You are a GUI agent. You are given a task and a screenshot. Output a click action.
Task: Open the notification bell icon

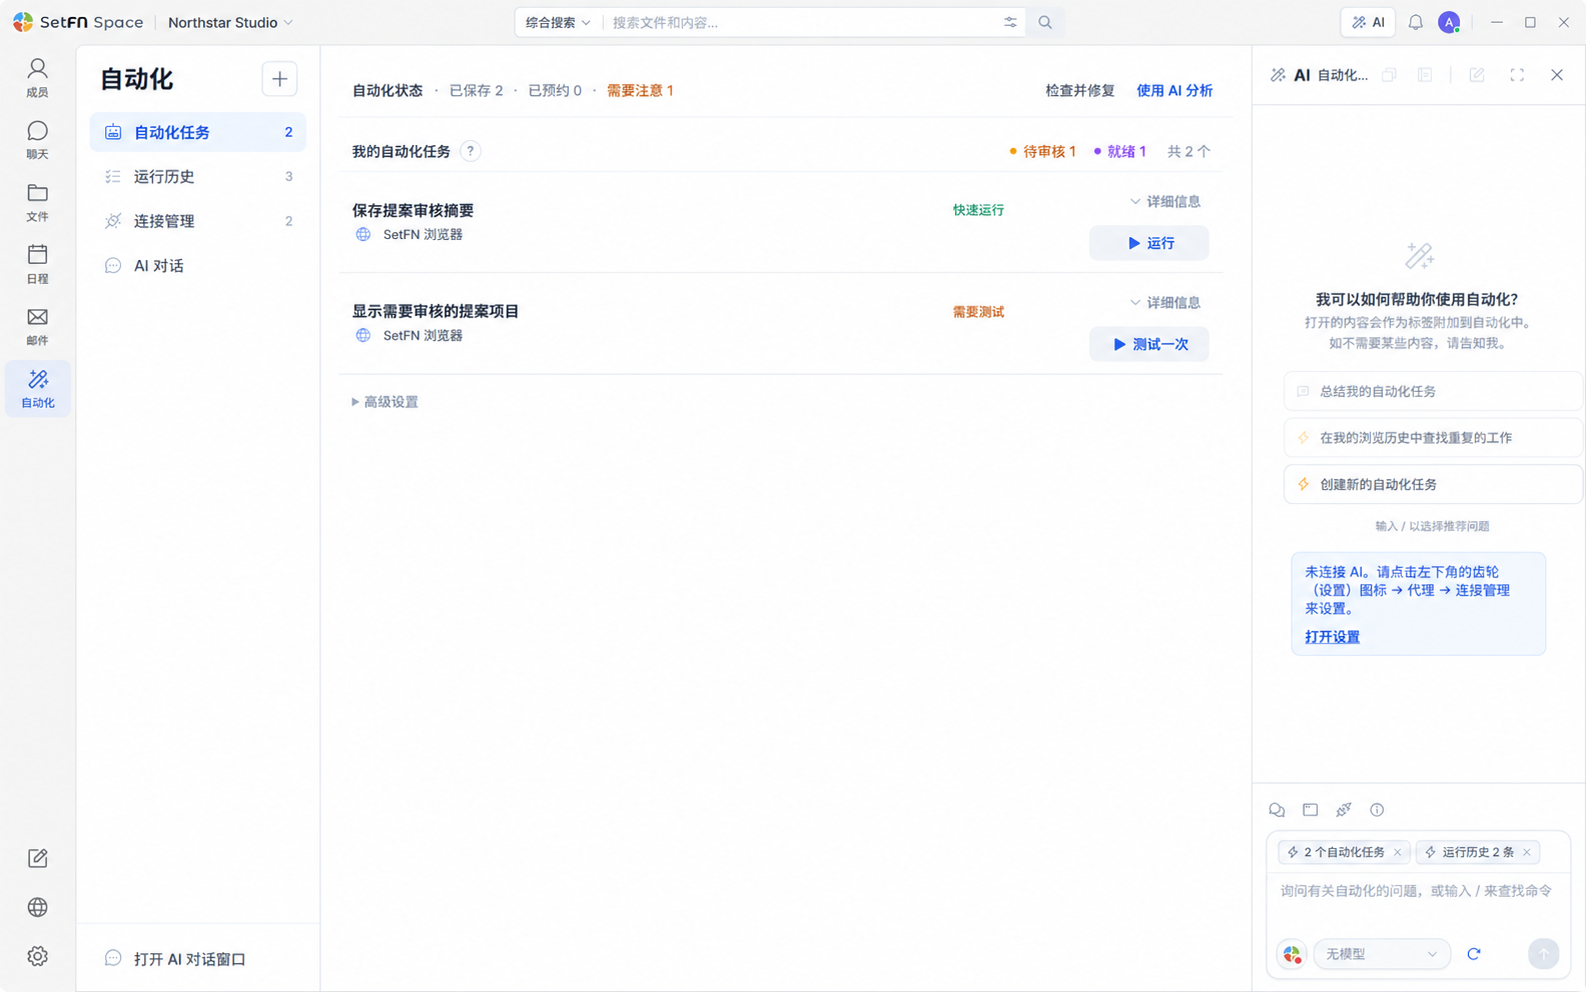(x=1415, y=22)
